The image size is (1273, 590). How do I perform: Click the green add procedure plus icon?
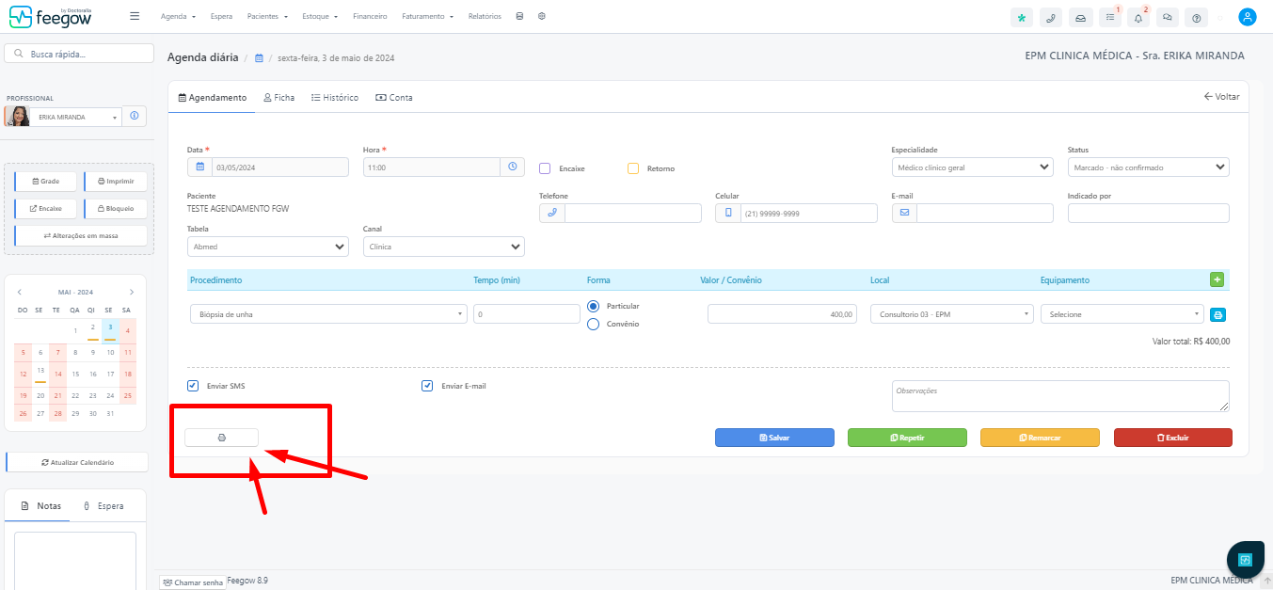click(x=1217, y=280)
